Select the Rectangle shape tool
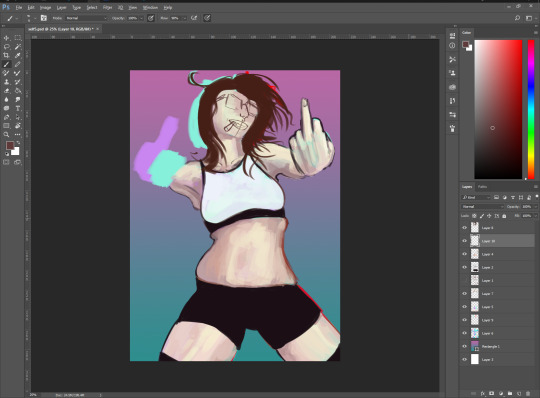 [x=7, y=126]
